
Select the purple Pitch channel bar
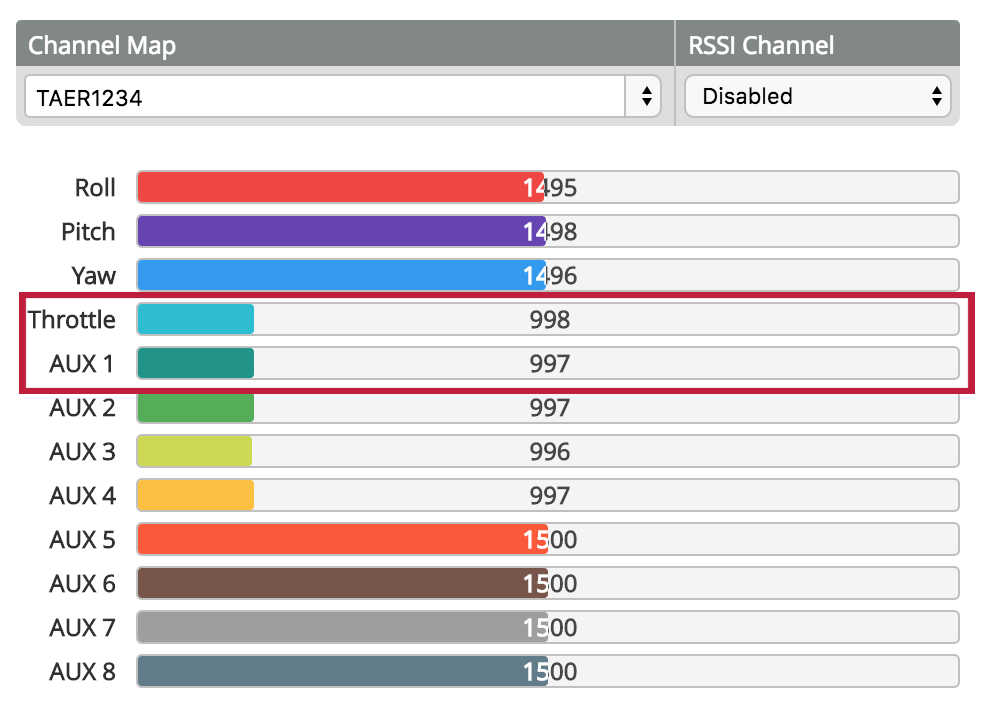[x=340, y=232]
